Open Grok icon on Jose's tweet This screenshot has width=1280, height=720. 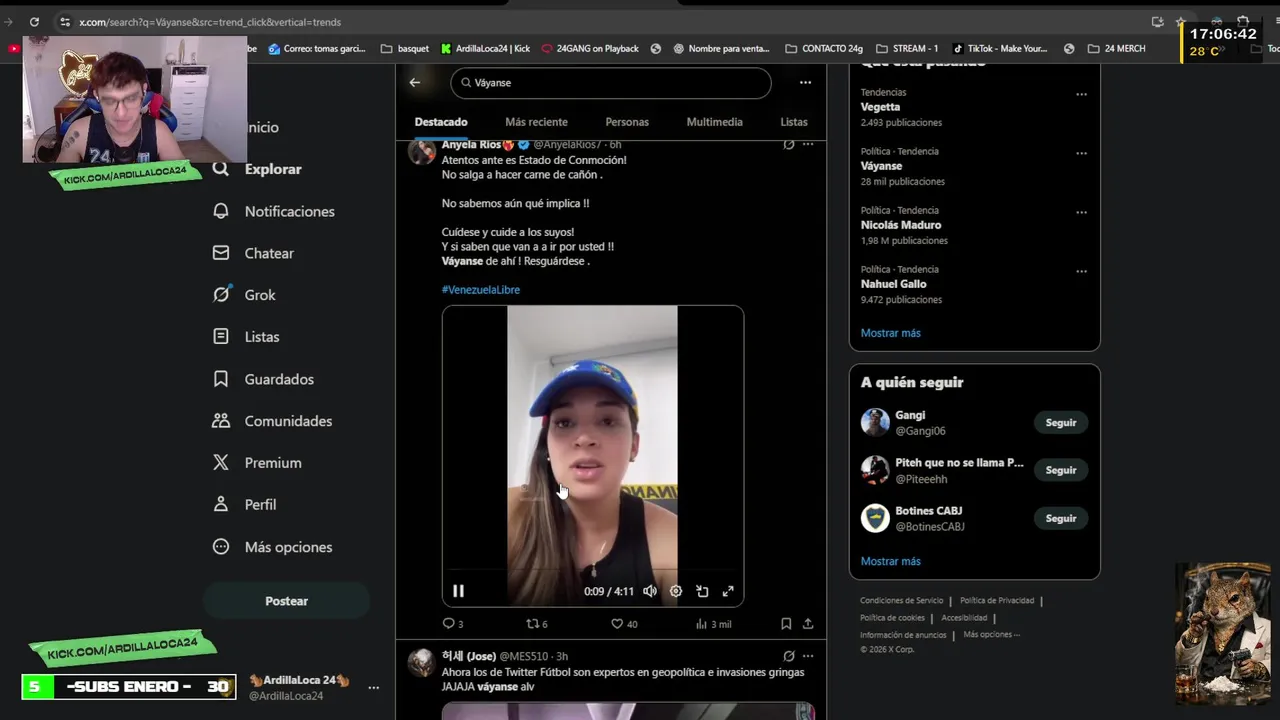tap(789, 656)
